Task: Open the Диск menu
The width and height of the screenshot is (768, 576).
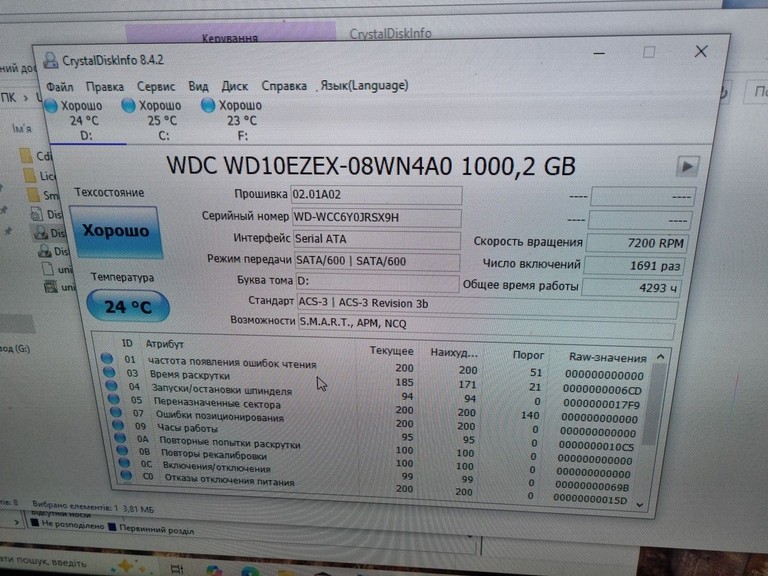Action: tap(235, 86)
